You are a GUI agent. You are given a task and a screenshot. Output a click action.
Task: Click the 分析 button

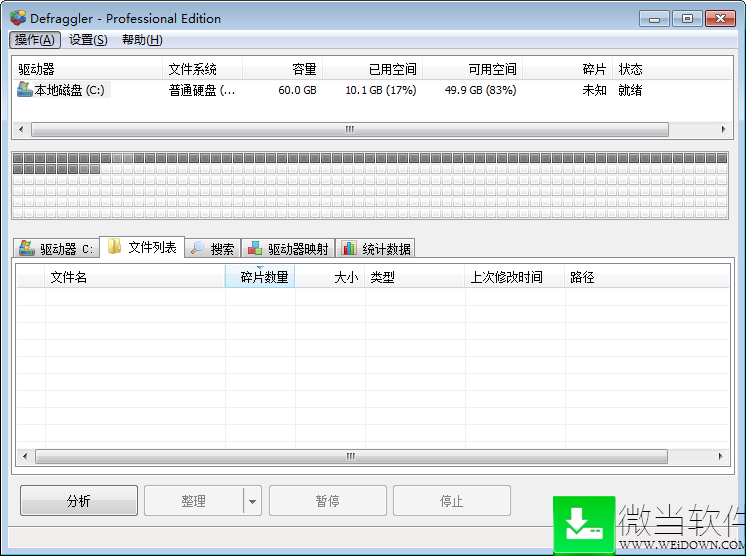point(79,500)
